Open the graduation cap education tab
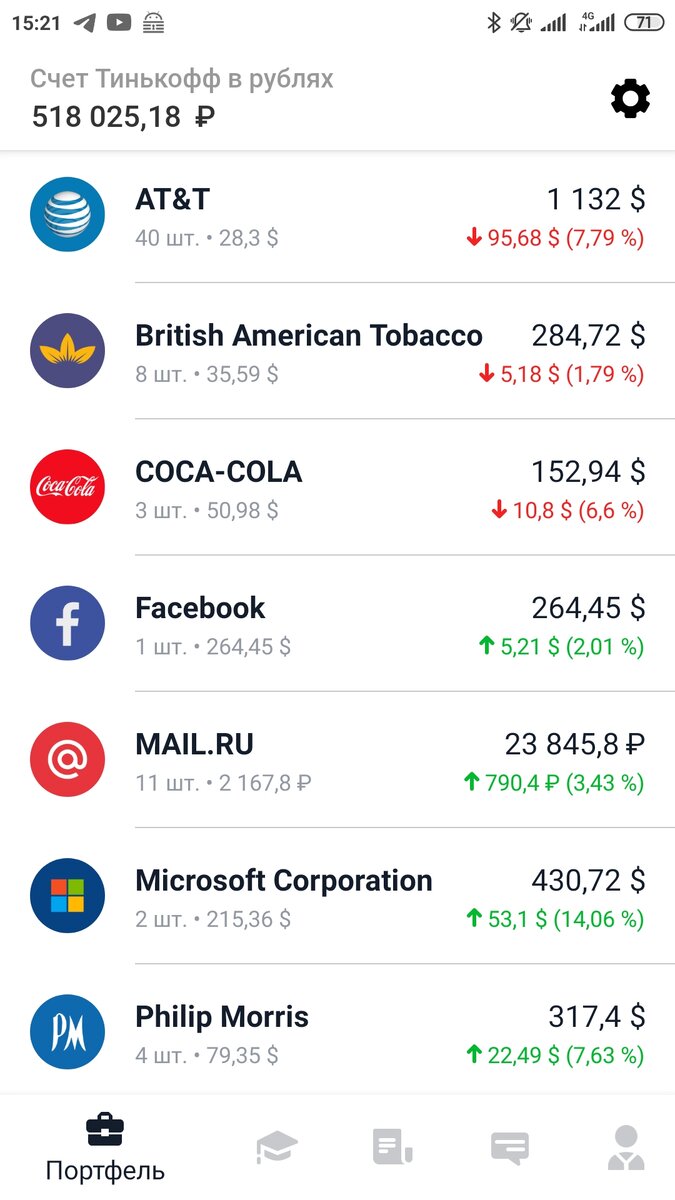The width and height of the screenshot is (675, 1200). click(x=277, y=1147)
